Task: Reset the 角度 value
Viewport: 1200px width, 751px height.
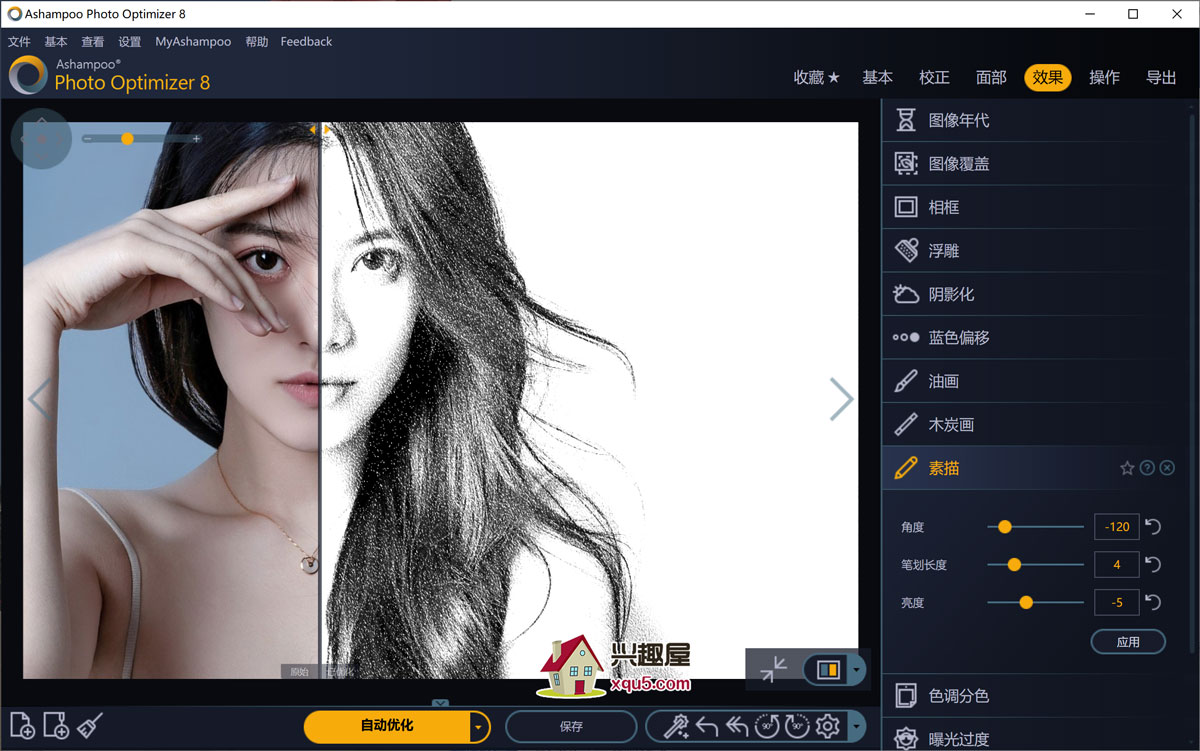Action: point(1153,526)
